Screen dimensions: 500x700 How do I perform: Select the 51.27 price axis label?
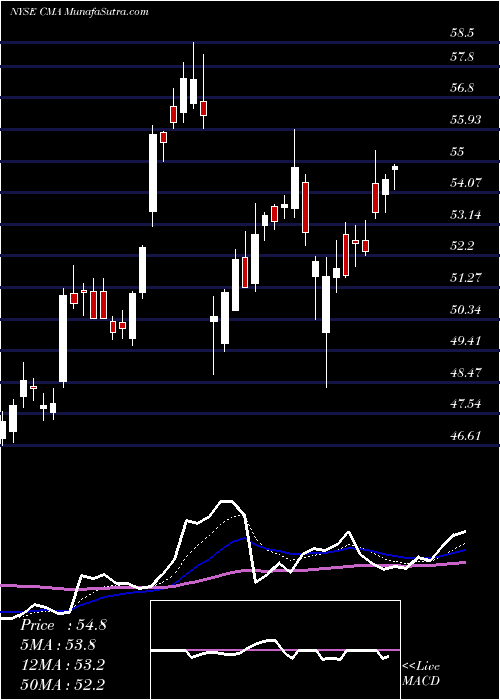pyautogui.click(x=466, y=278)
